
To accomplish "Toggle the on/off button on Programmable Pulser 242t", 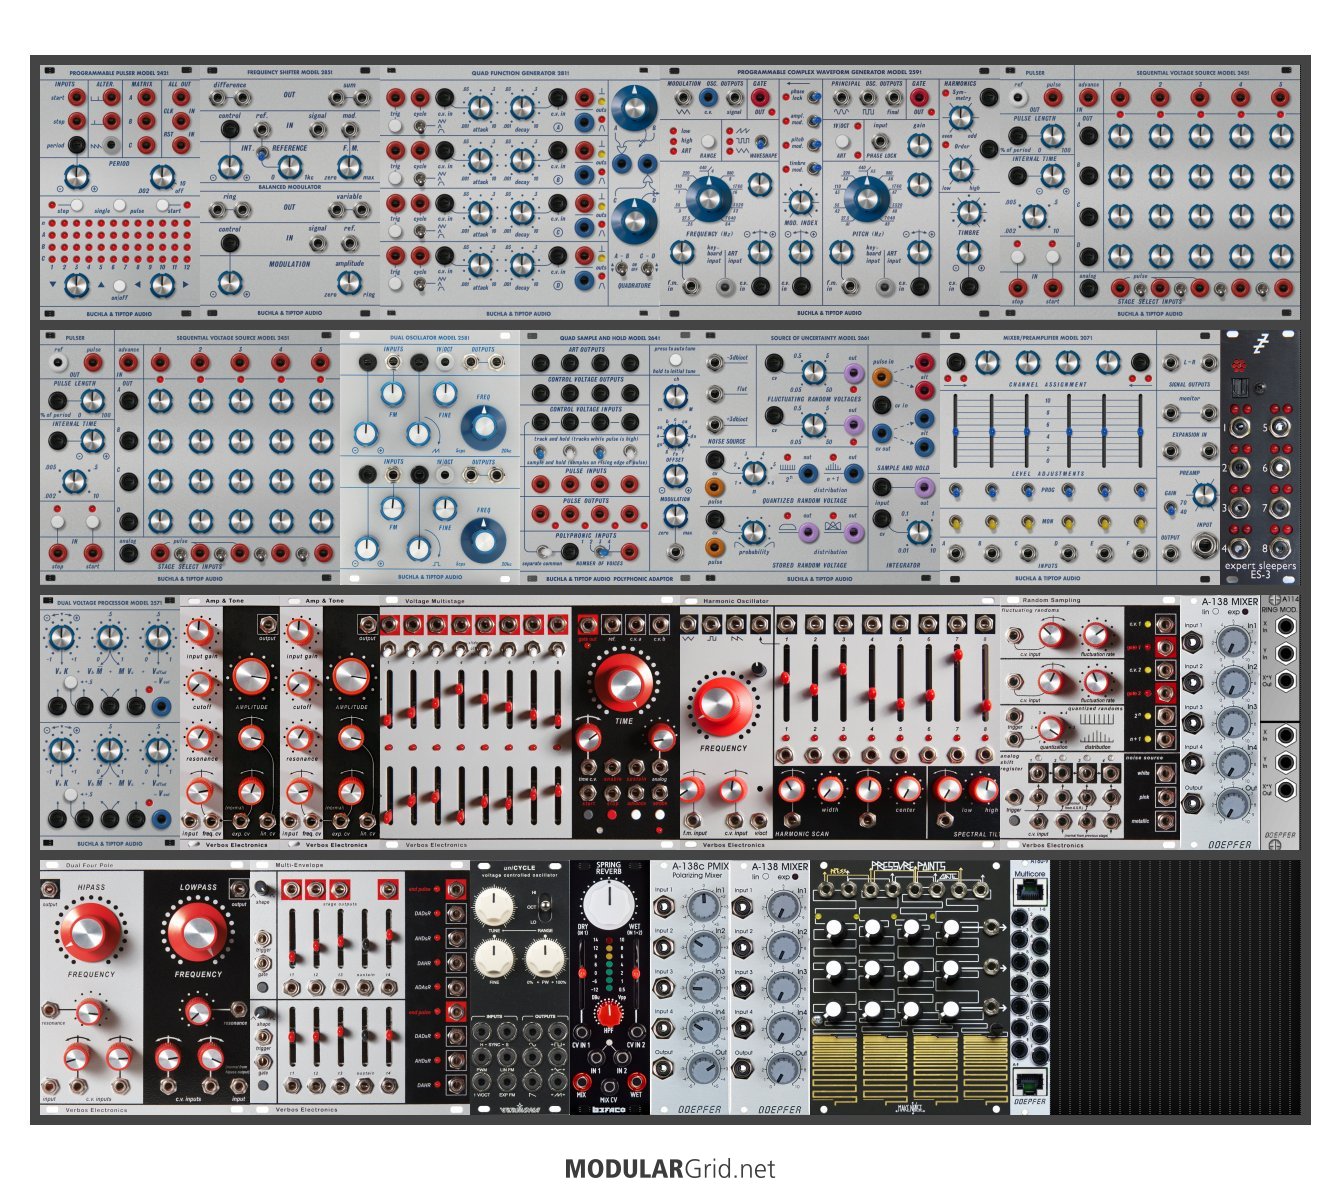I will point(119,285).
